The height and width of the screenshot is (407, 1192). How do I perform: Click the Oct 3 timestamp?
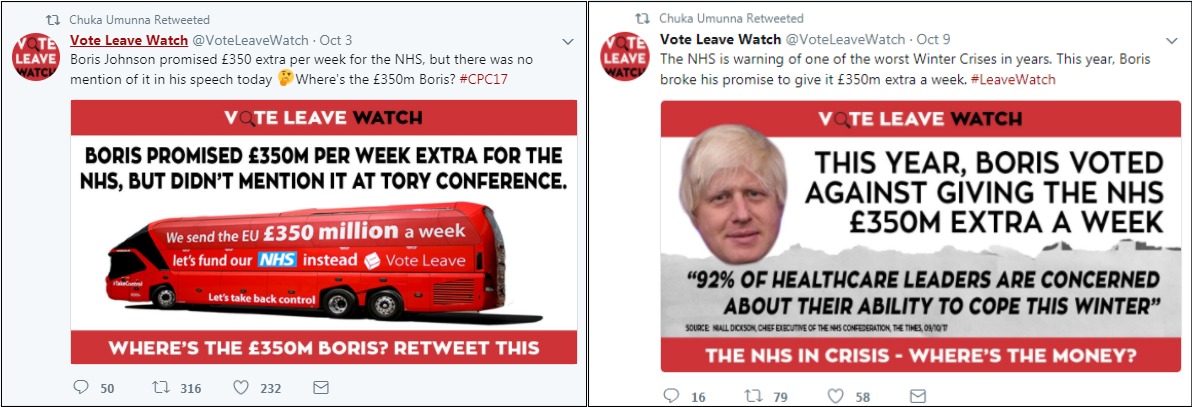tap(335, 40)
